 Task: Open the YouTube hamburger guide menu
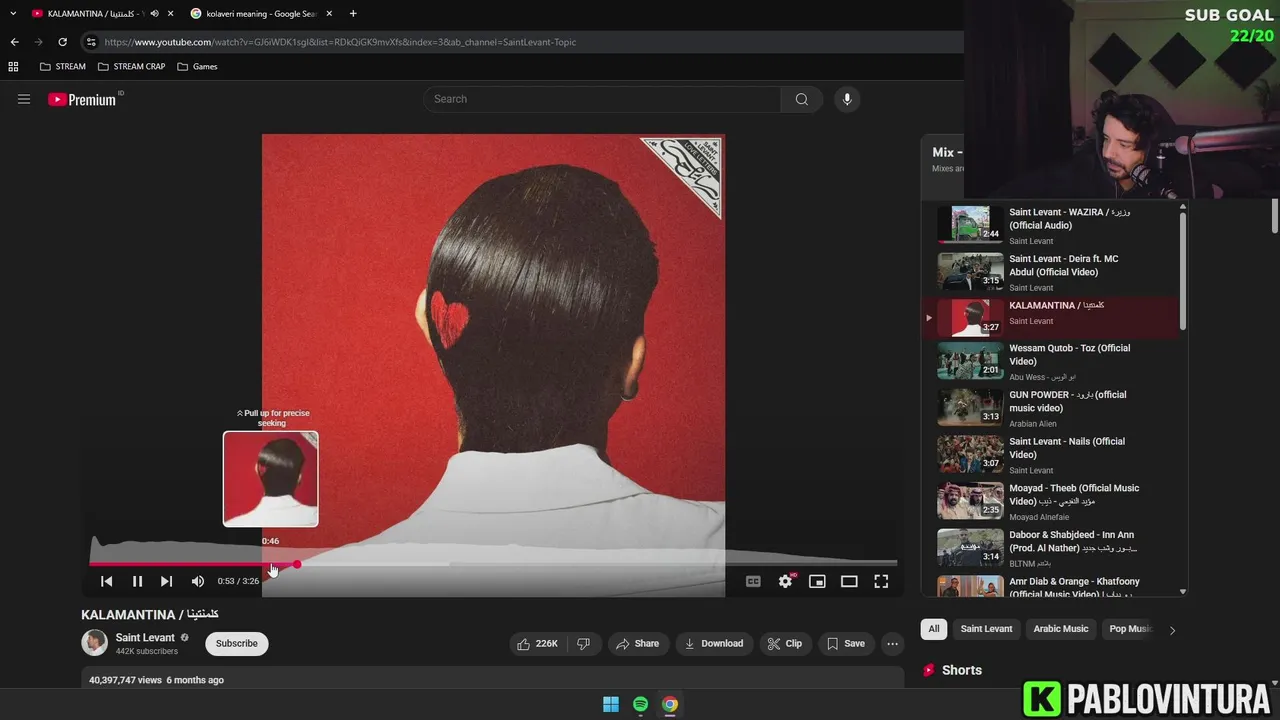click(x=24, y=99)
